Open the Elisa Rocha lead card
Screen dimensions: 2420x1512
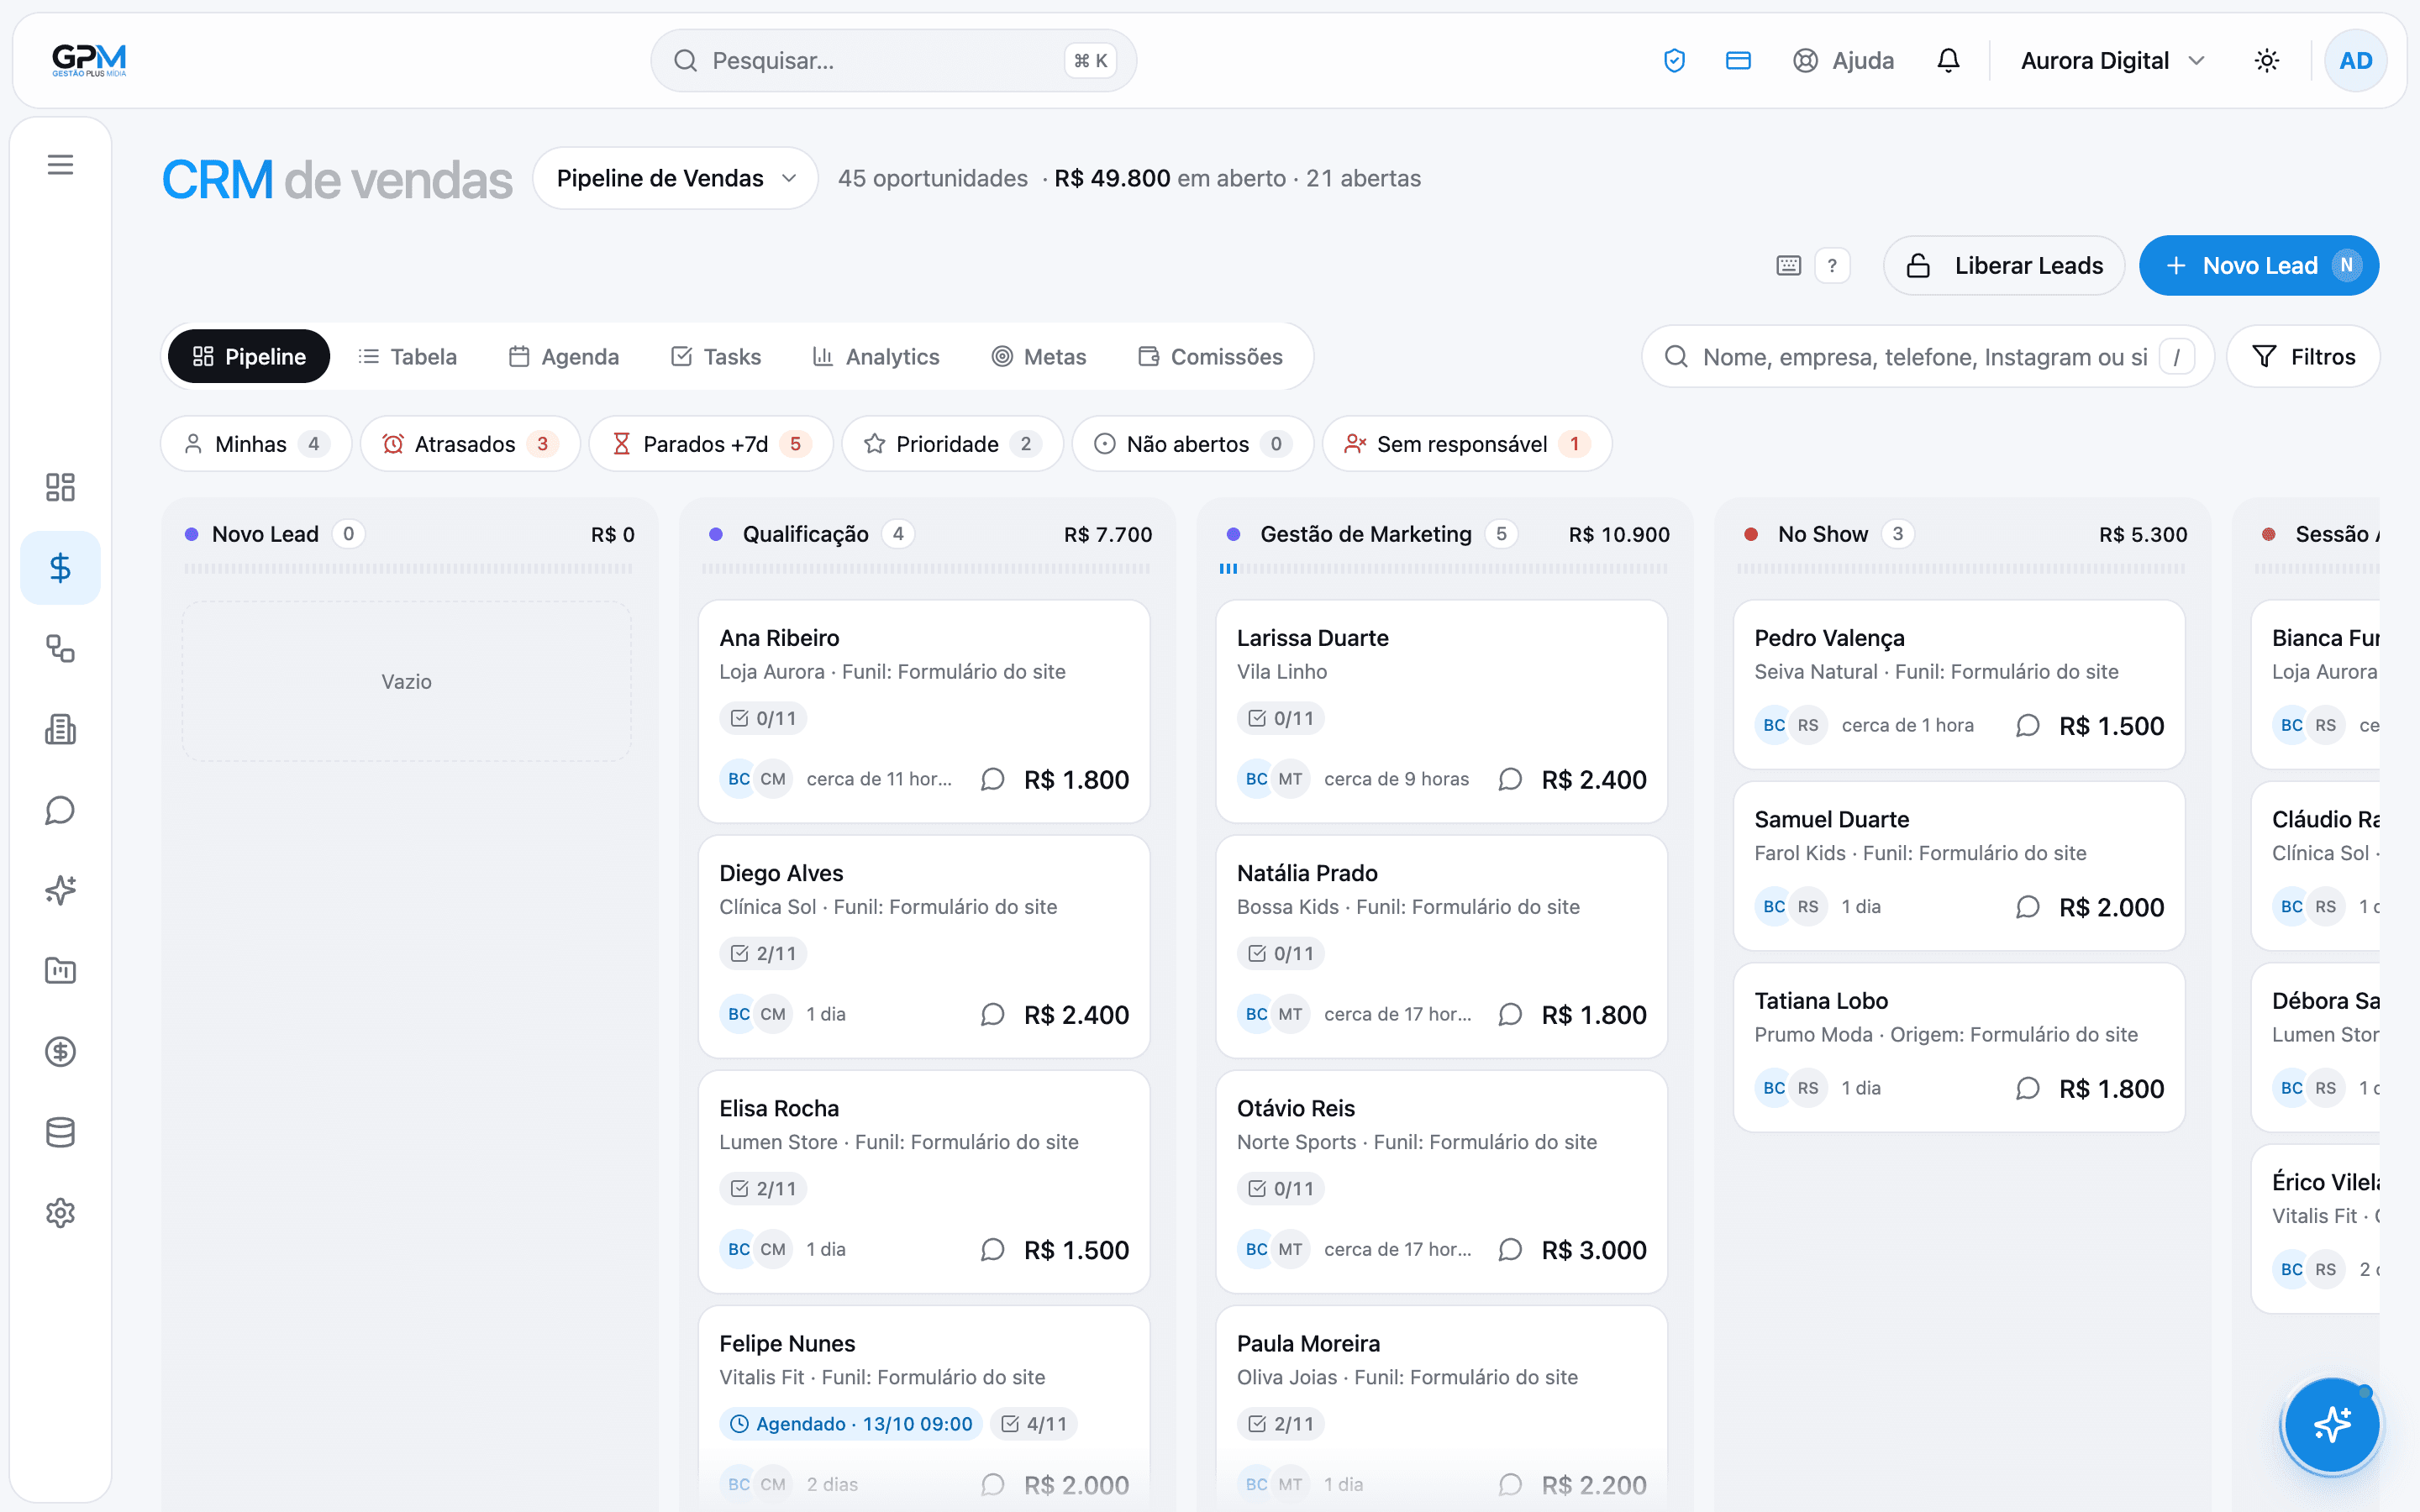924,1181
